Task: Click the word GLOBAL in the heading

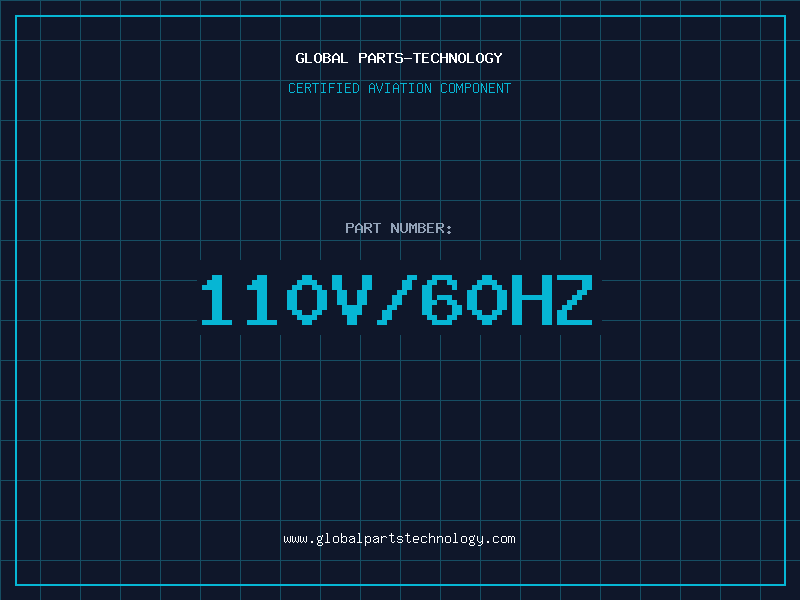Action: (x=322, y=58)
